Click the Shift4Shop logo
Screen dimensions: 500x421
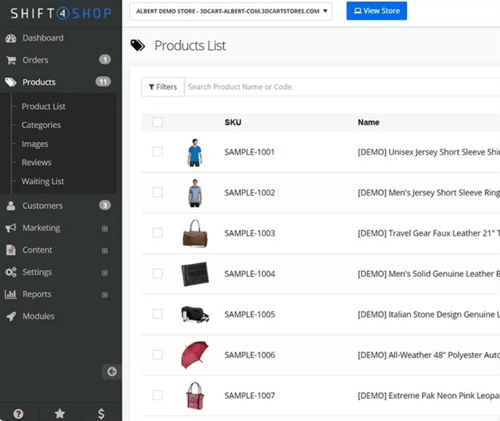[x=61, y=13]
